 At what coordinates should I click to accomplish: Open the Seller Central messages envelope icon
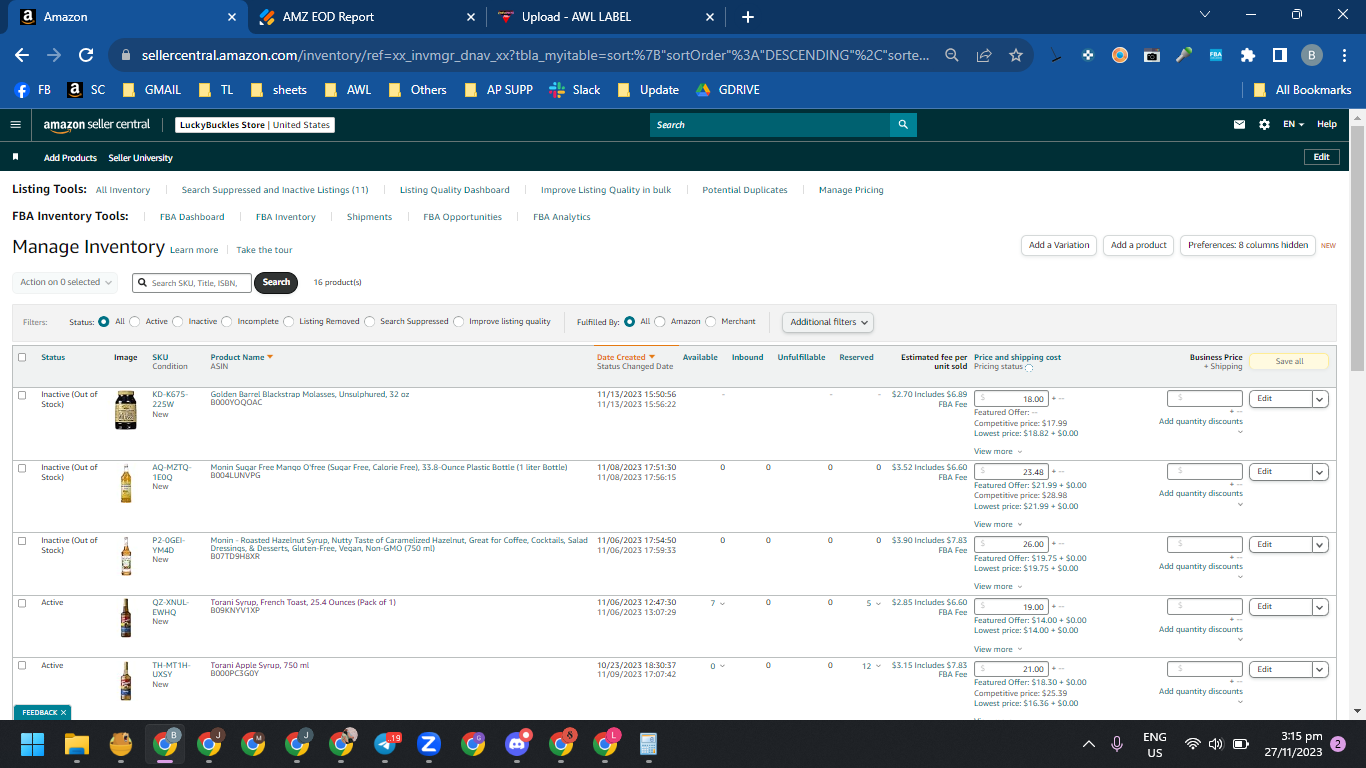[x=1240, y=125]
